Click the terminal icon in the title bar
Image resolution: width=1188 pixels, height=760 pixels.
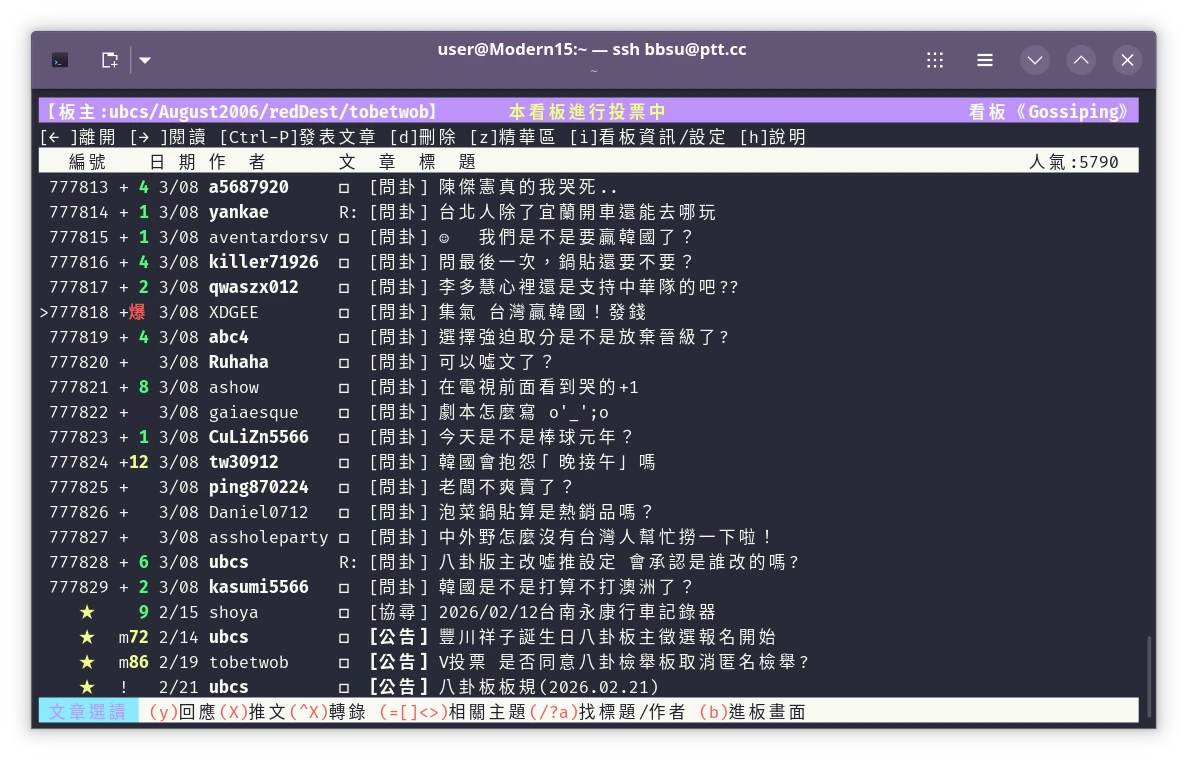[60, 60]
